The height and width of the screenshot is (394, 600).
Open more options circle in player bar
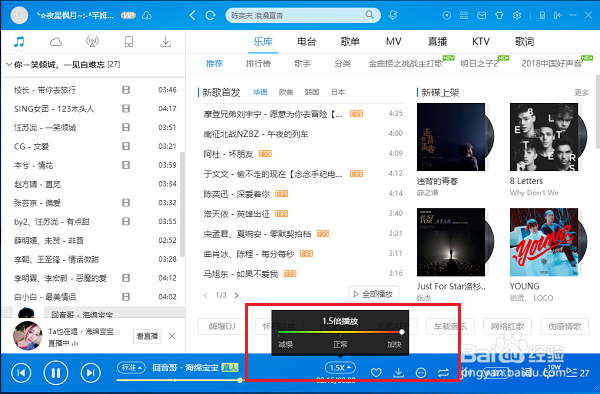[421, 373]
